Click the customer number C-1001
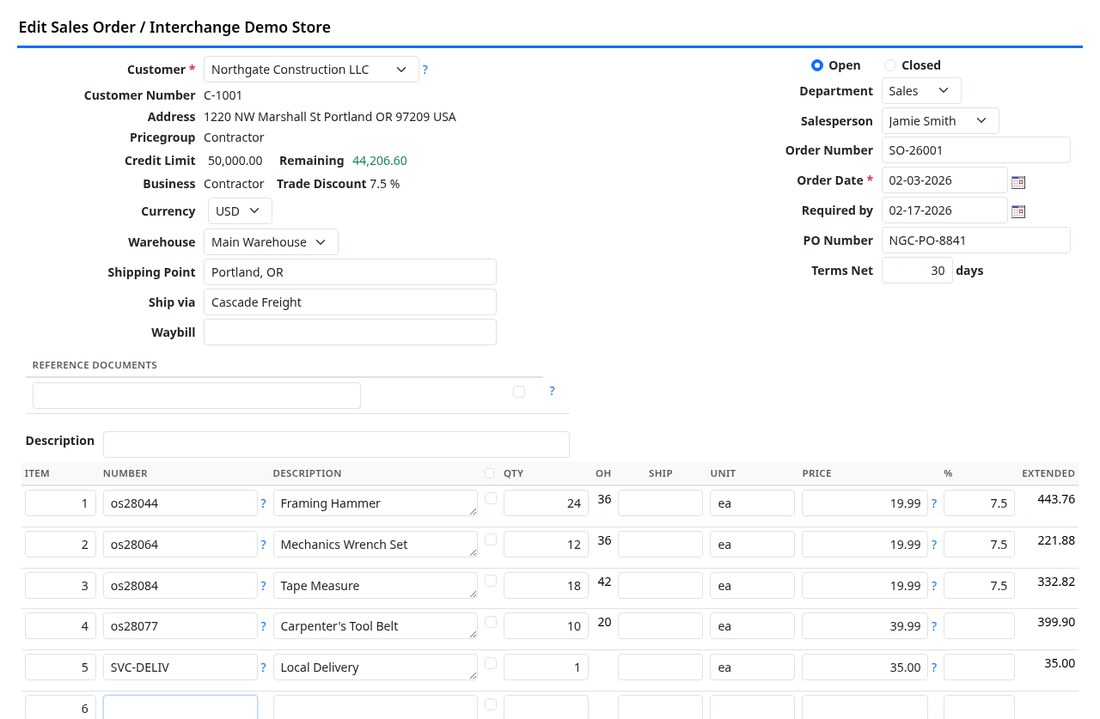 pyautogui.click(x=223, y=95)
